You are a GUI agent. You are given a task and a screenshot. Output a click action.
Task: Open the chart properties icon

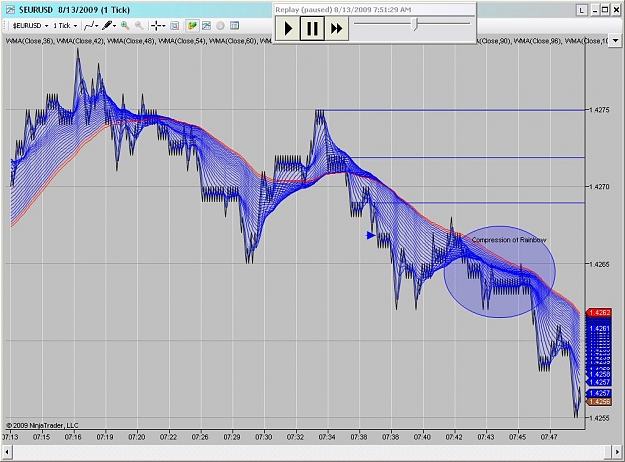[234, 26]
